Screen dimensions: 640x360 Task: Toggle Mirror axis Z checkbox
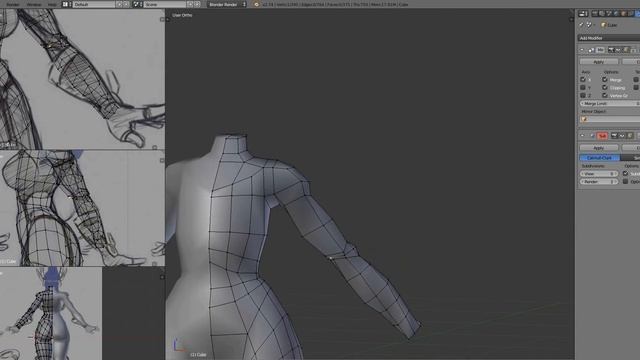(583, 95)
